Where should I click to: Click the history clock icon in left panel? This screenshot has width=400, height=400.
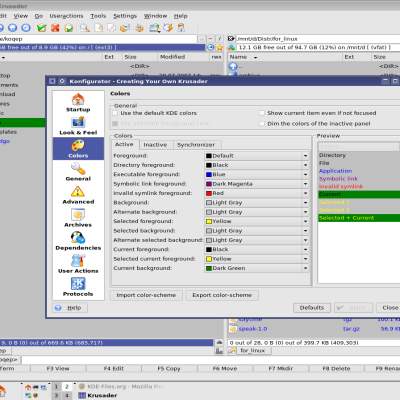click(x=211, y=48)
